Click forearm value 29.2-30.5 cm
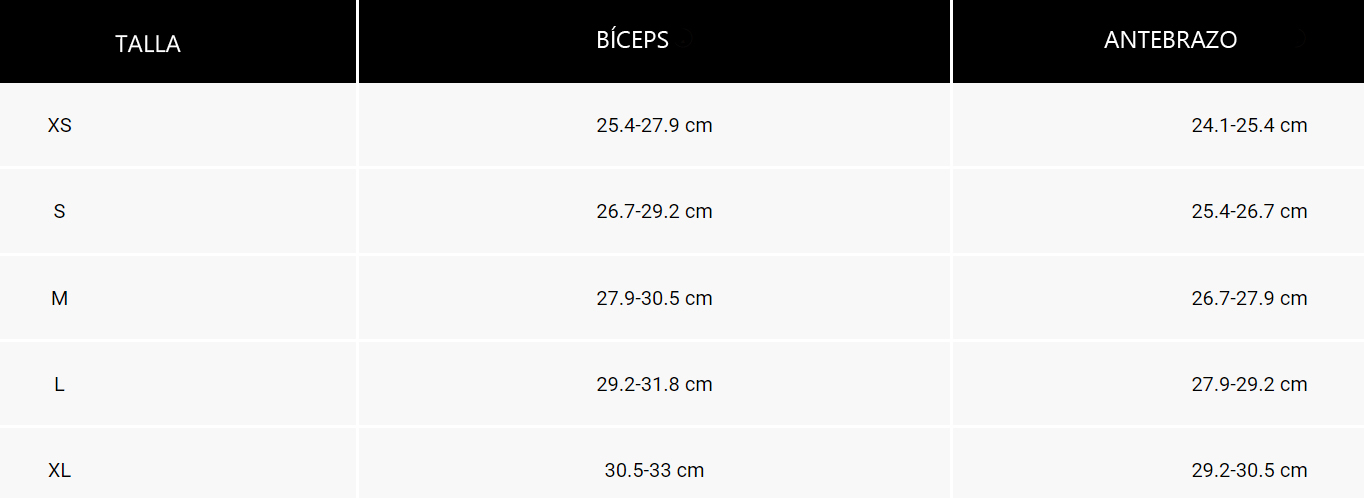The width and height of the screenshot is (1364, 498). [1249, 470]
